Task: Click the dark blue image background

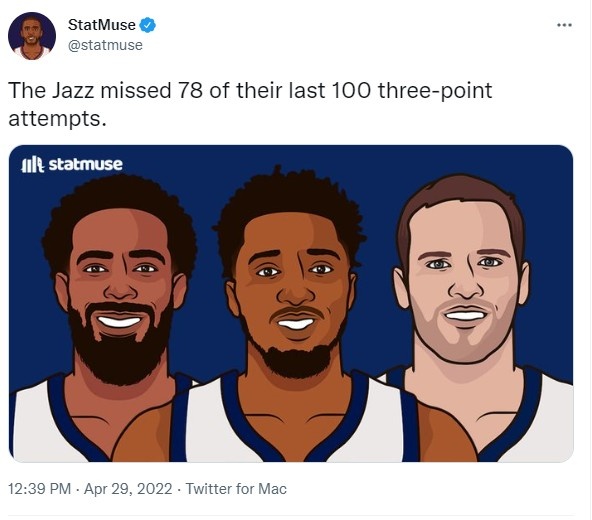Action: 547,227
